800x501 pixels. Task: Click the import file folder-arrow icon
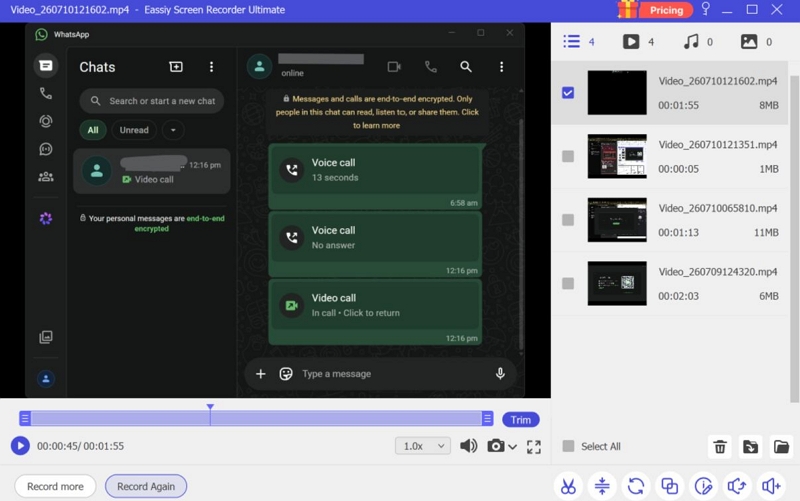tap(750, 447)
